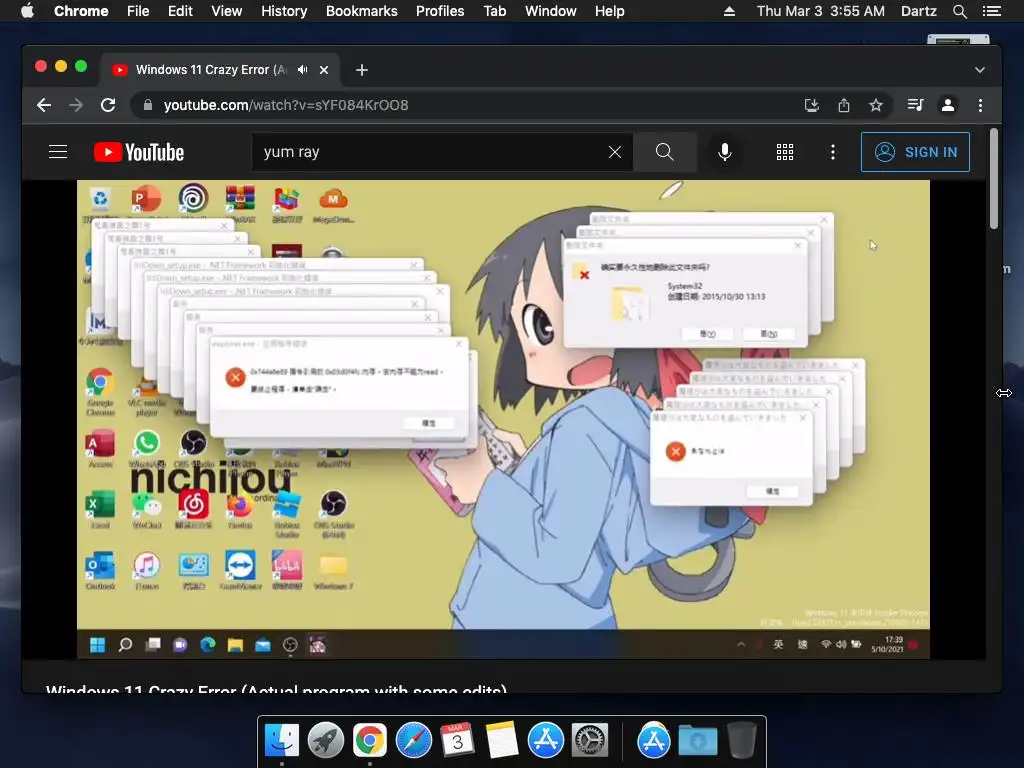Run search with magnifier button

point(665,152)
